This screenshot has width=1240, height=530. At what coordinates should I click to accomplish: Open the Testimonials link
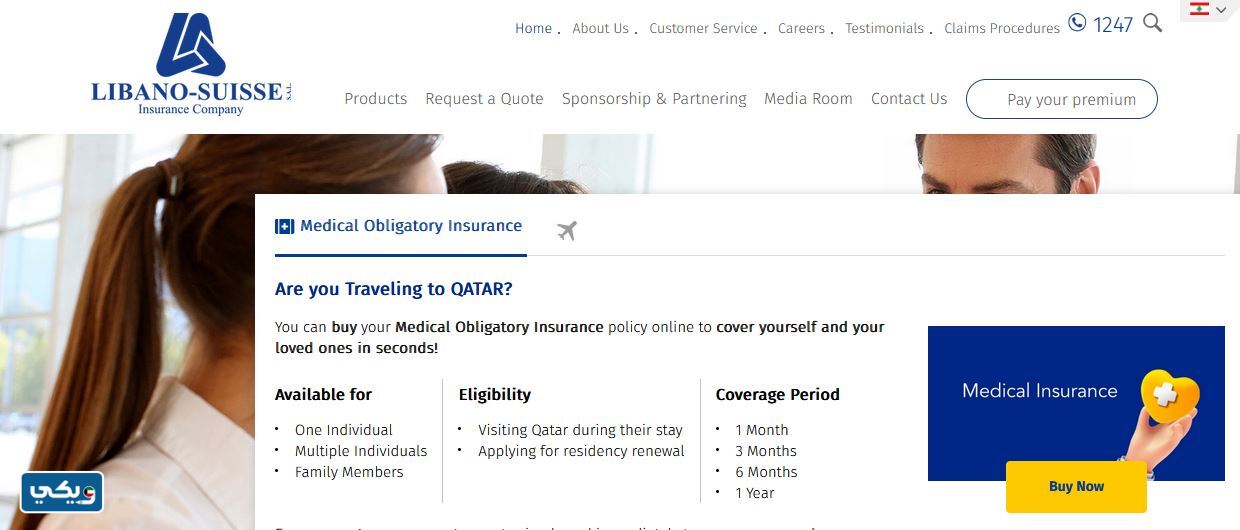point(884,29)
